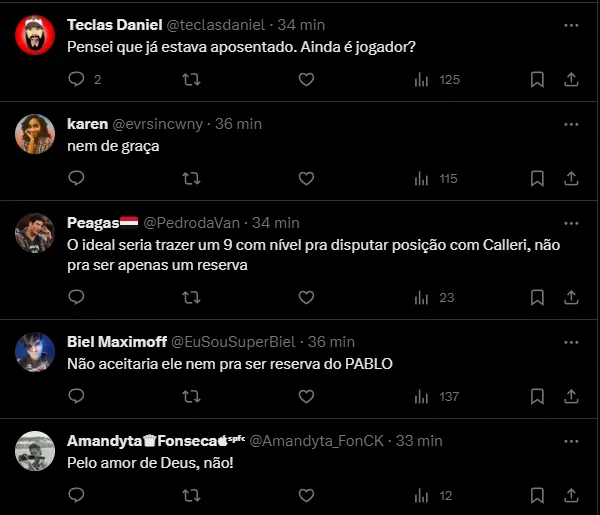Open more options on Amandyta Fonseca's tweet
Screen dimensions: 600x515
pyautogui.click(x=571, y=440)
